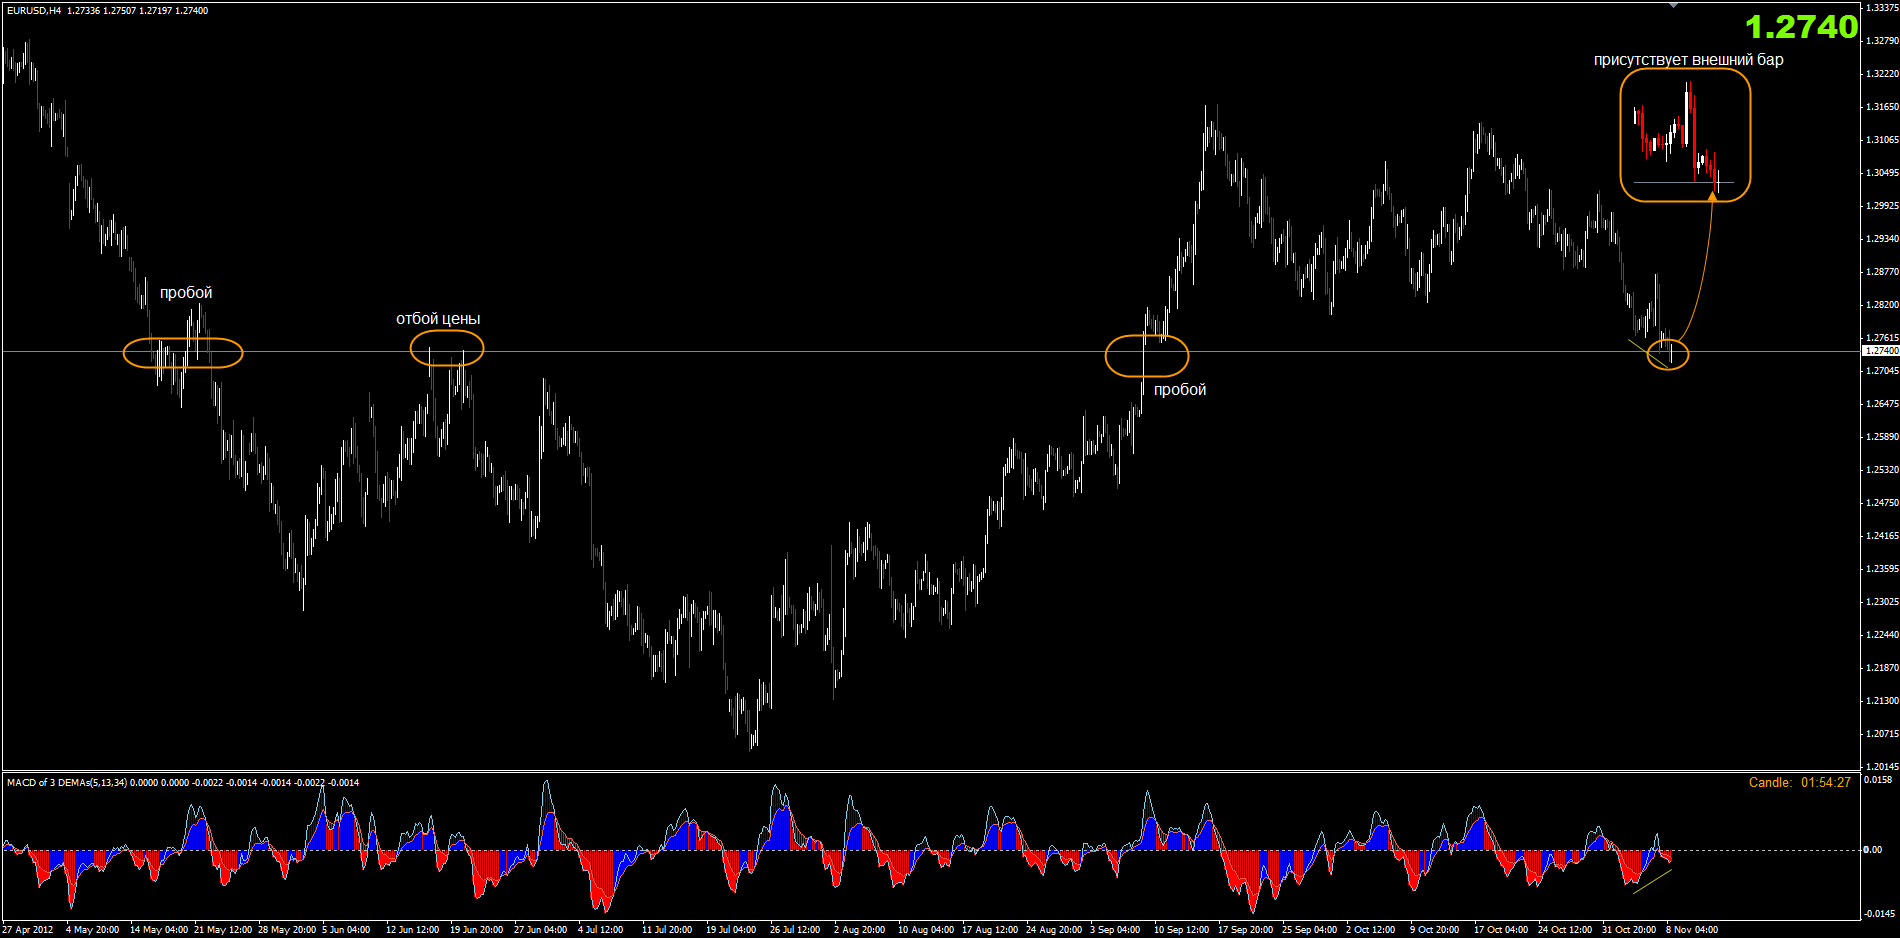Click the 19 Jun 20:00 time axis label
Screen dimensions: 1900x938
[476, 930]
